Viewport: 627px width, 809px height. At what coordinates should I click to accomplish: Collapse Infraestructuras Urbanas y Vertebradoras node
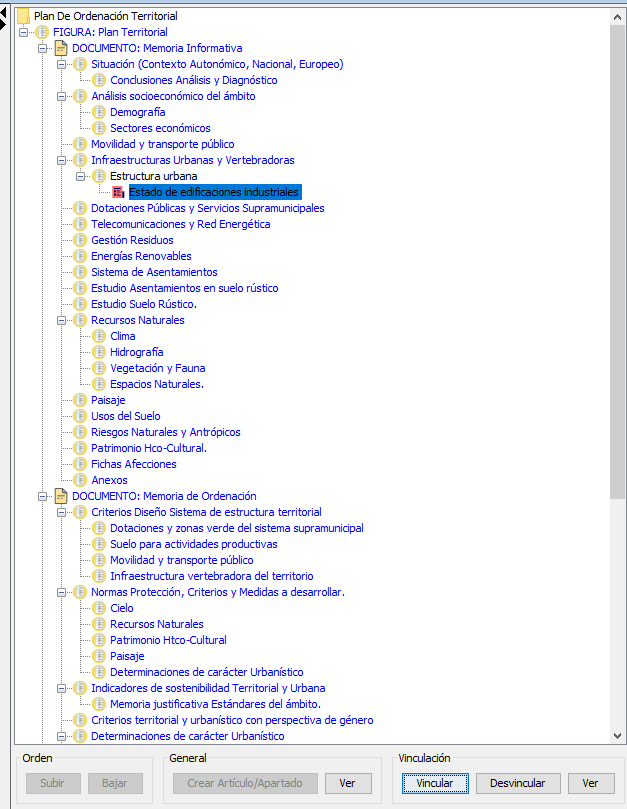[x=61, y=160]
